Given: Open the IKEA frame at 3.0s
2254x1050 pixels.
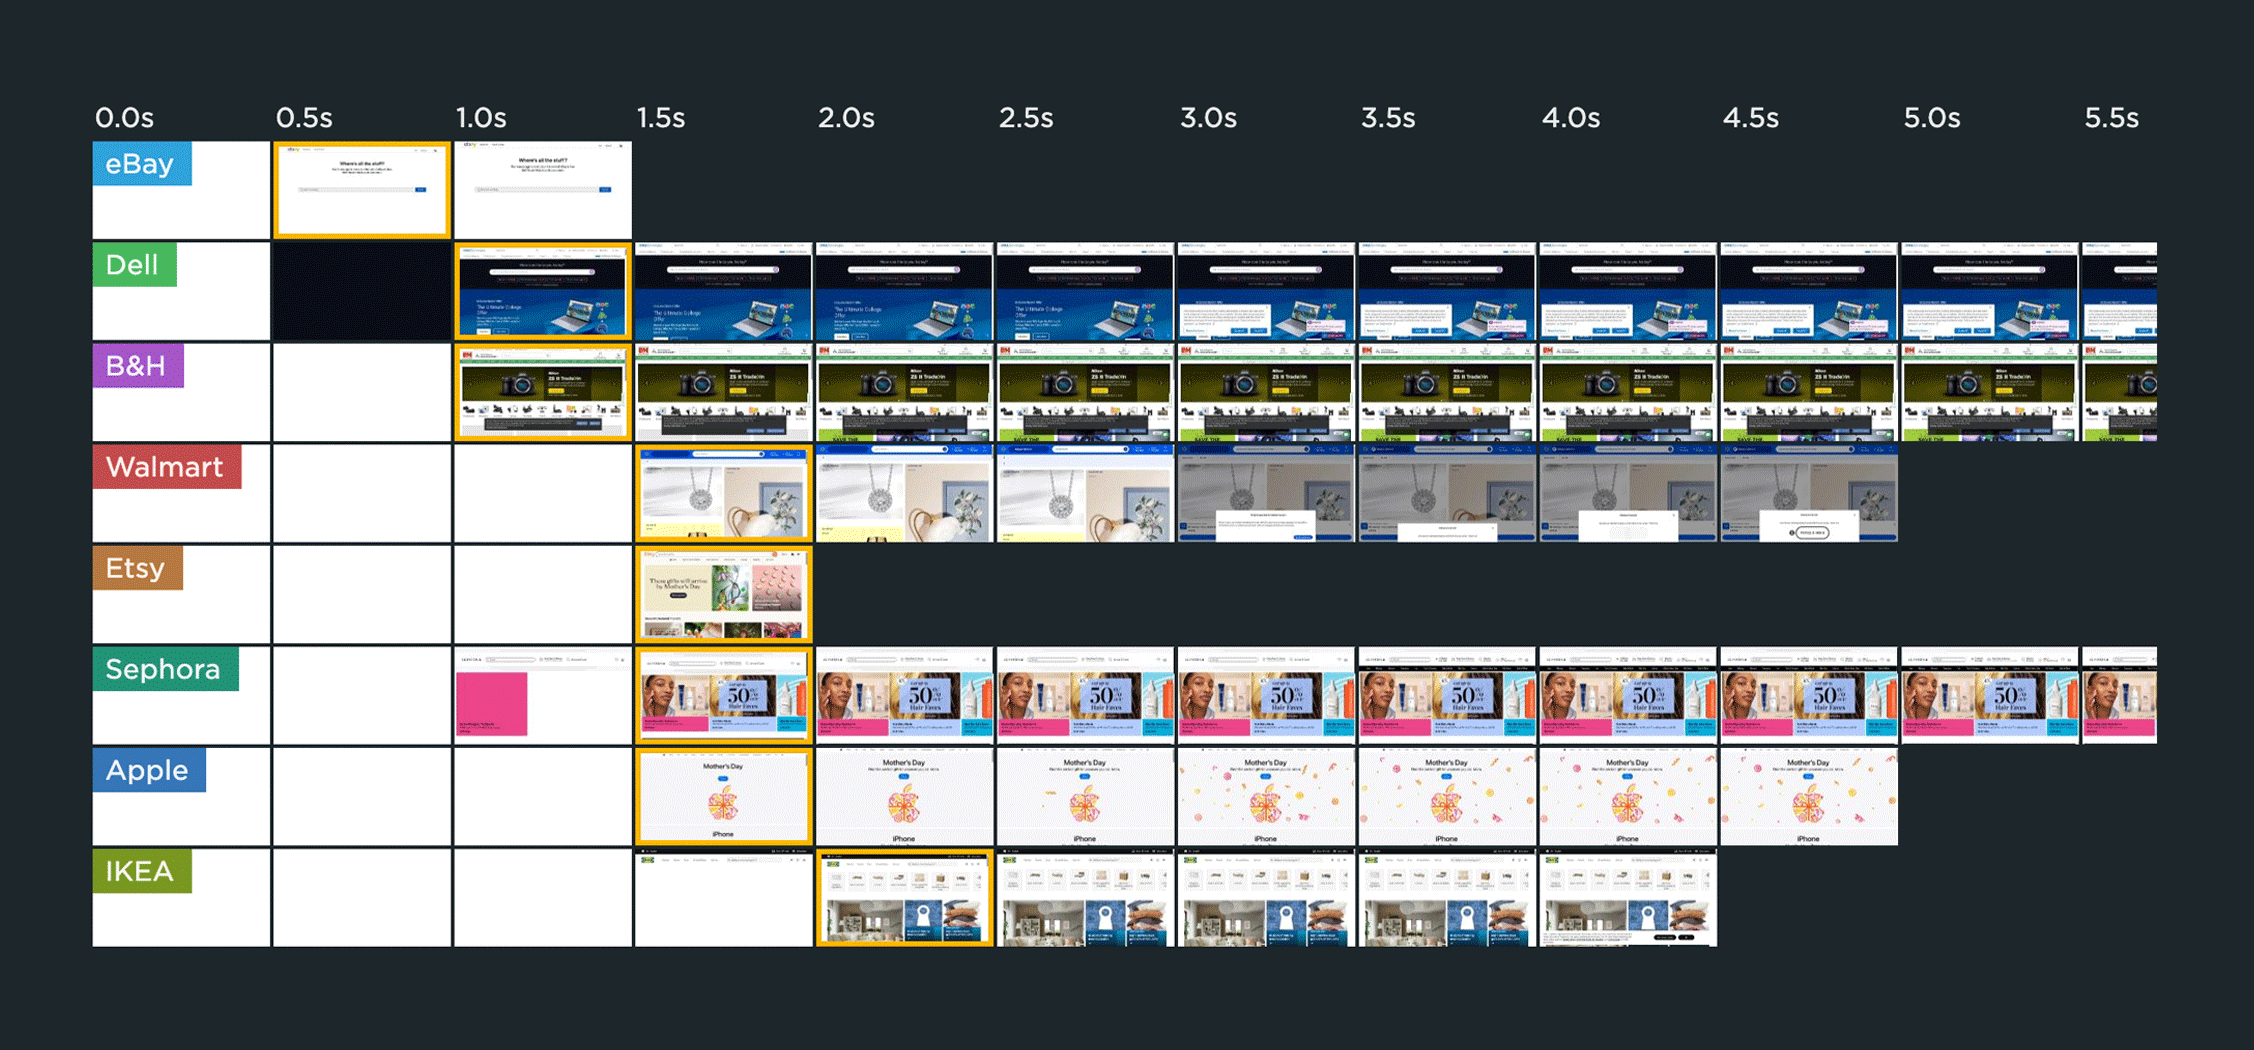Looking at the screenshot, I should click(1267, 897).
